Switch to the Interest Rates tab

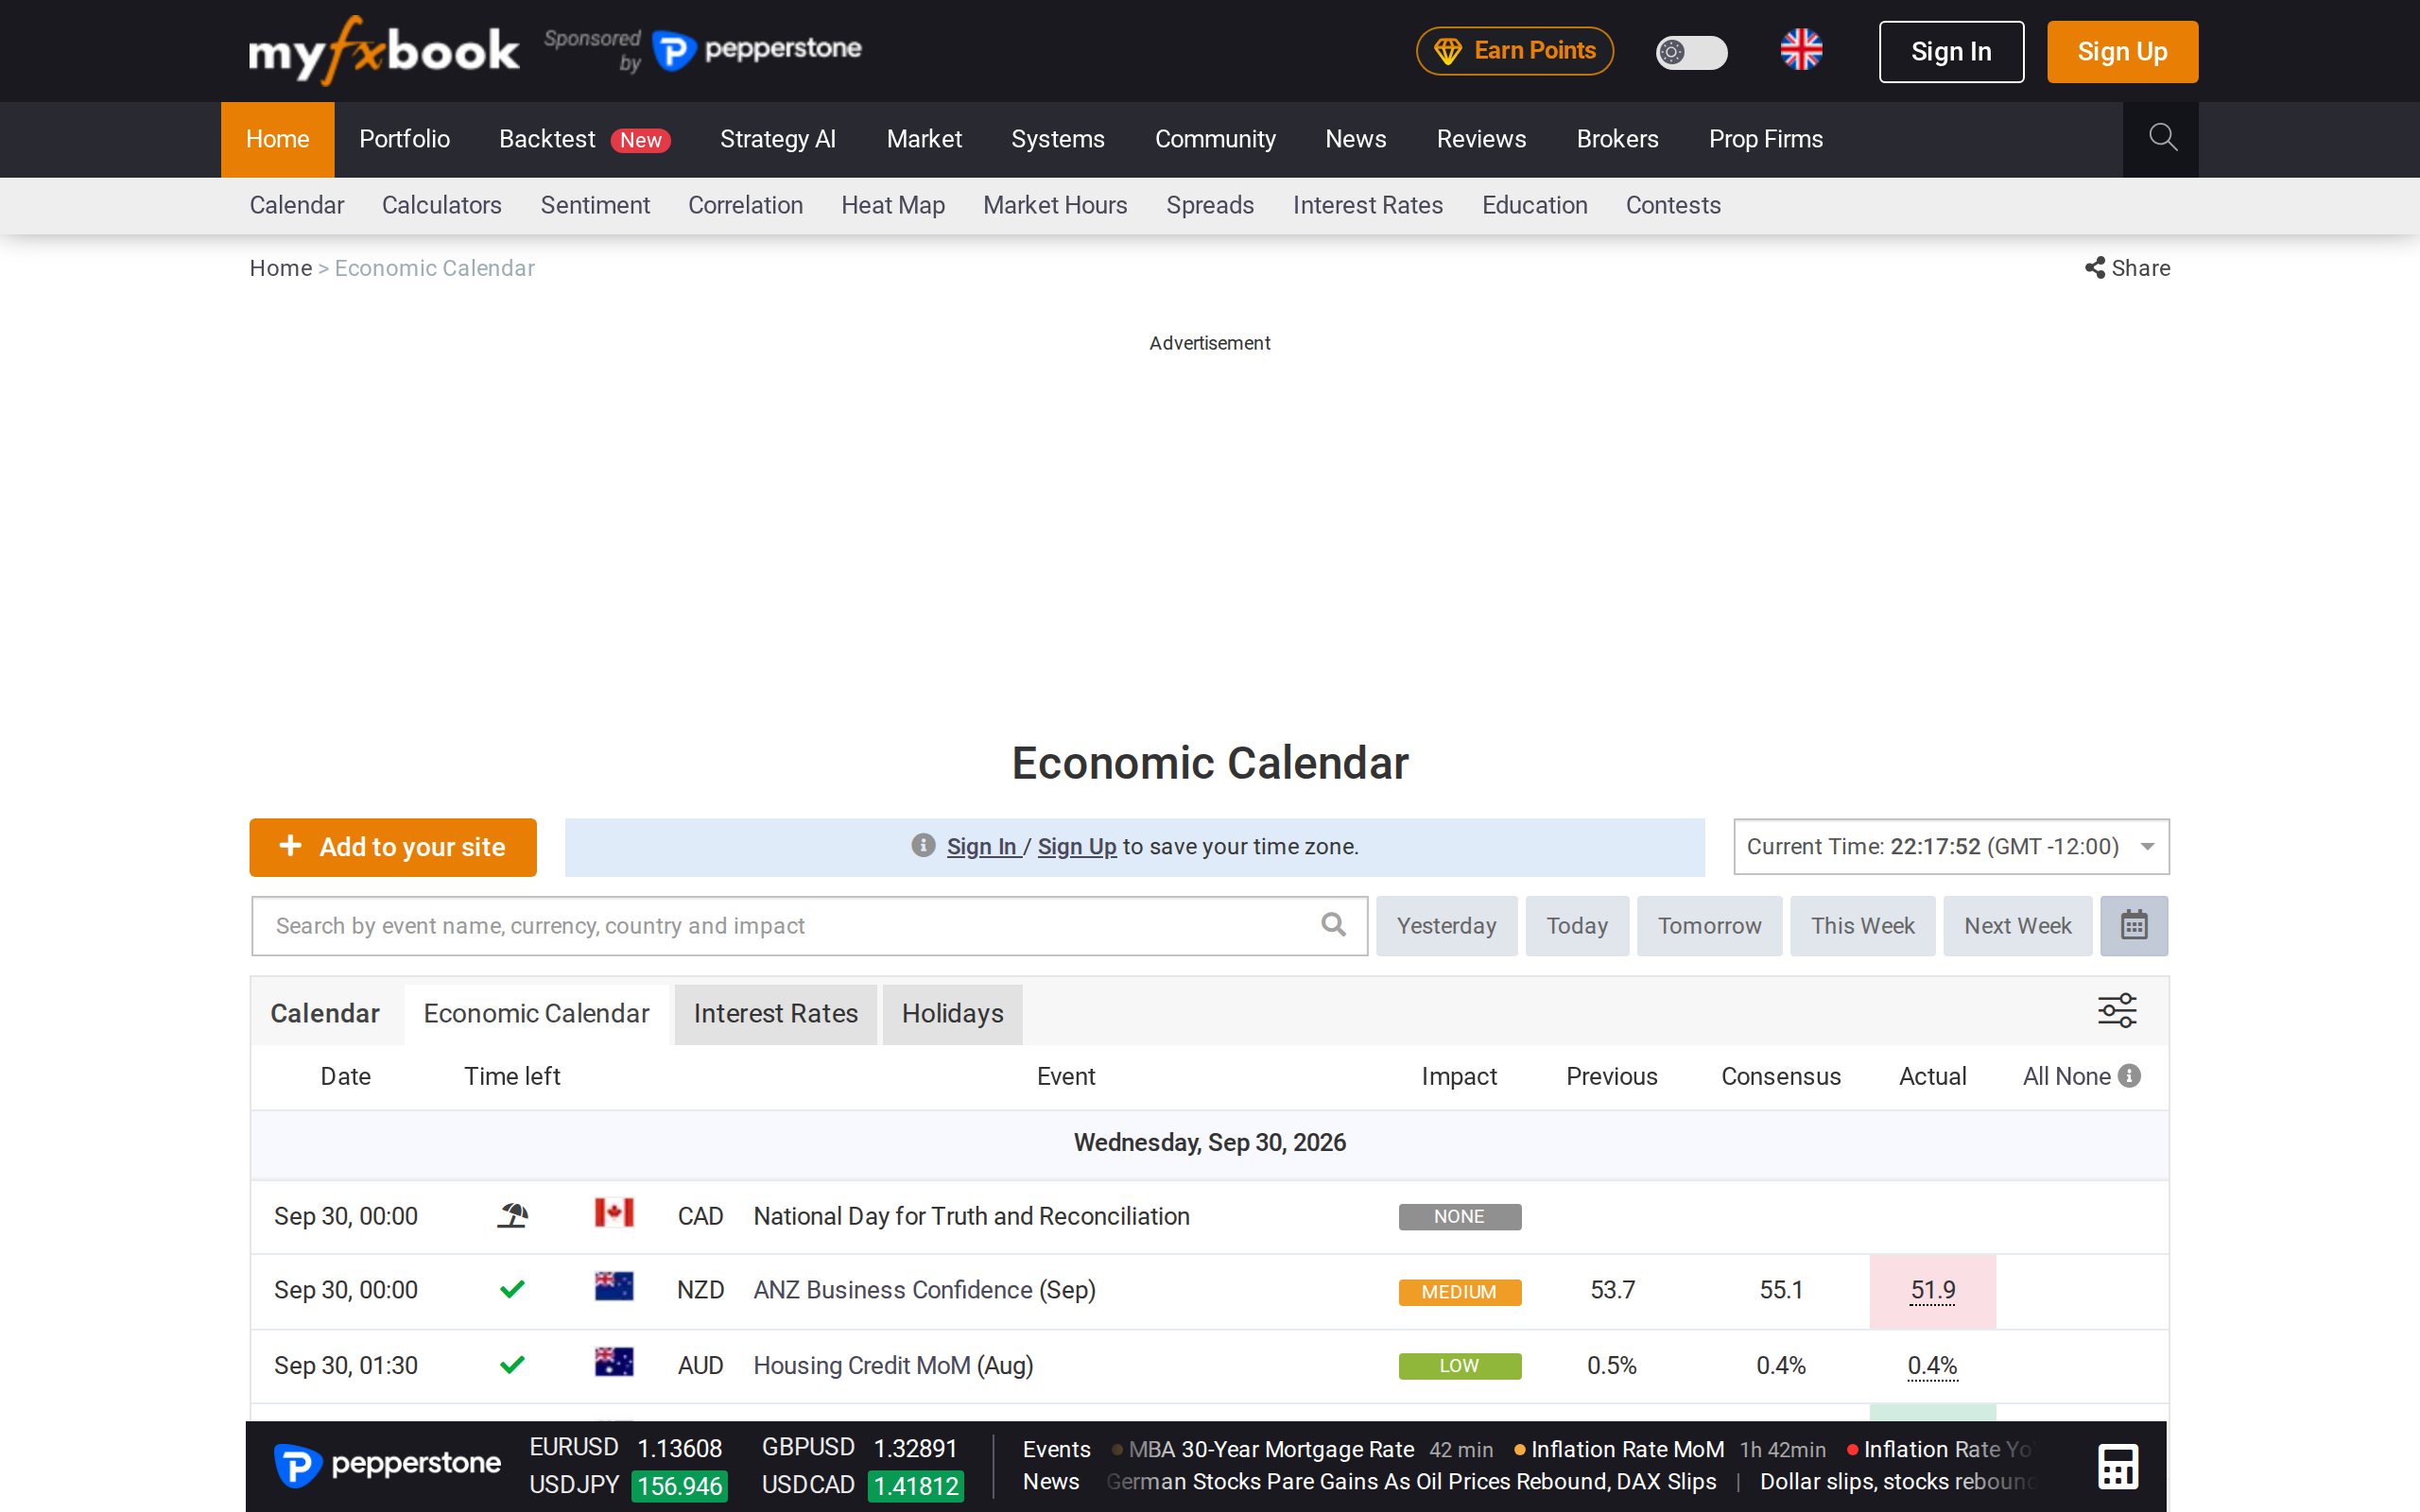point(776,1014)
